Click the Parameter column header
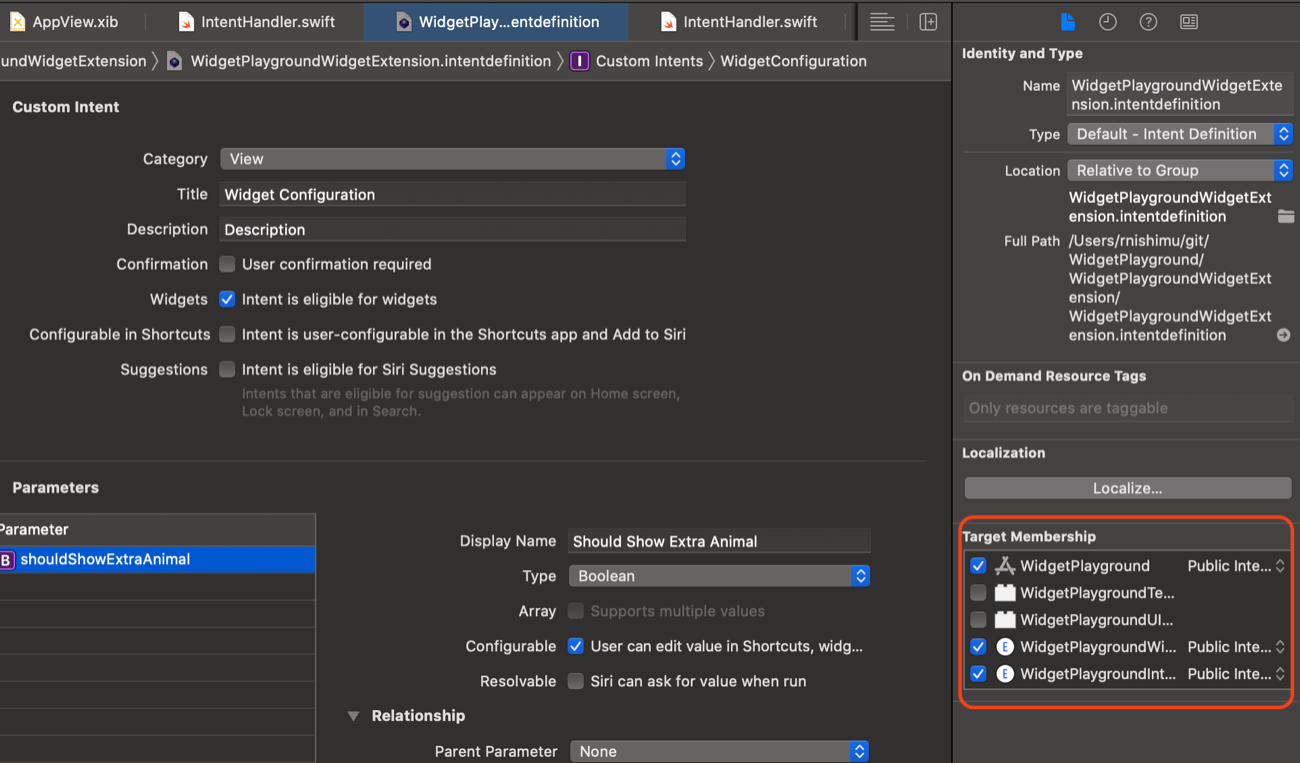 (157, 530)
